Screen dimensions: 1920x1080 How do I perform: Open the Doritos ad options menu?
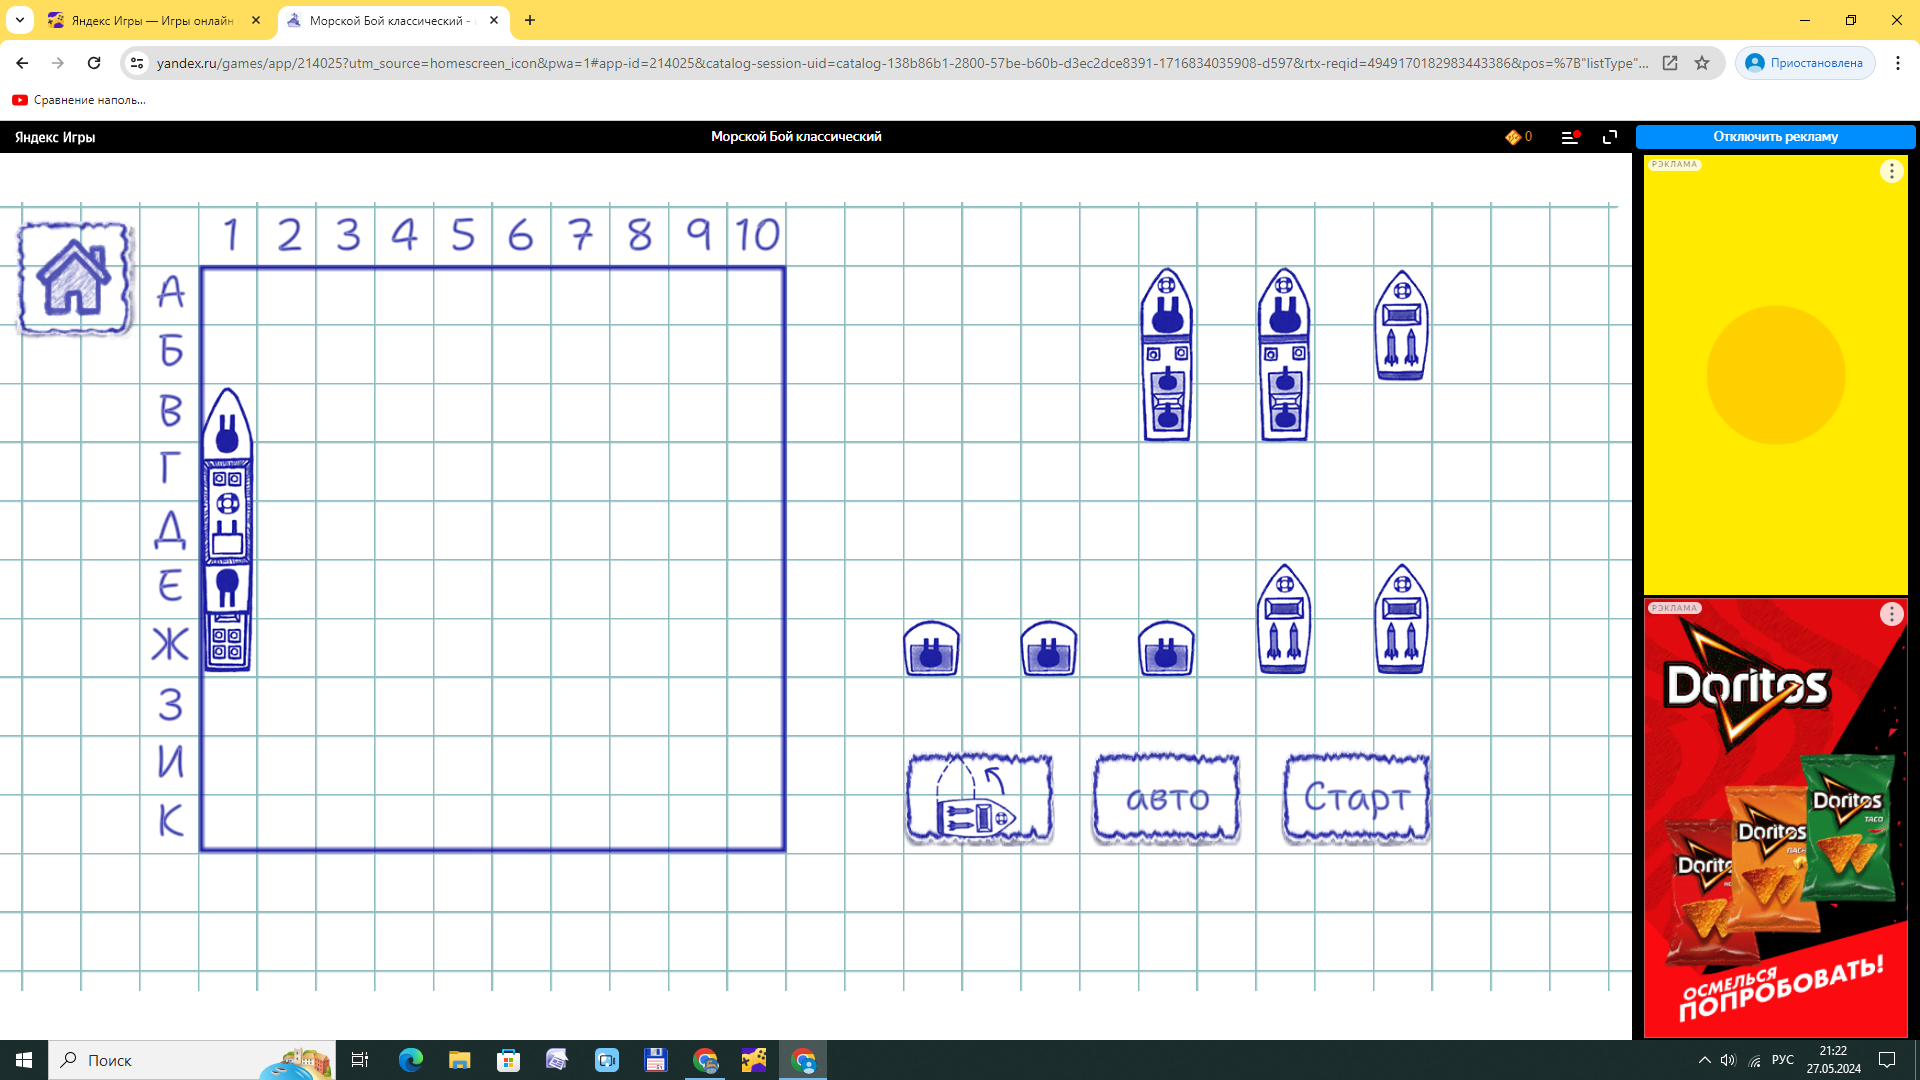coord(1891,614)
